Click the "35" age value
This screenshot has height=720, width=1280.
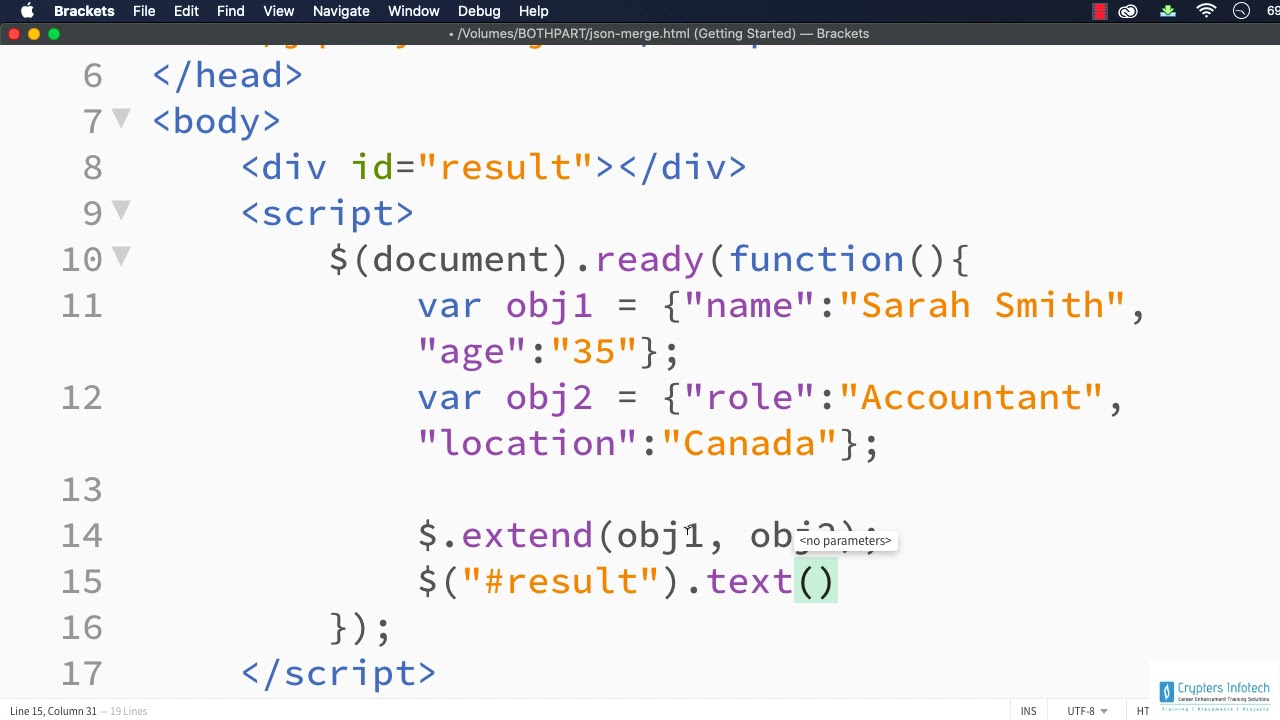click(x=594, y=351)
